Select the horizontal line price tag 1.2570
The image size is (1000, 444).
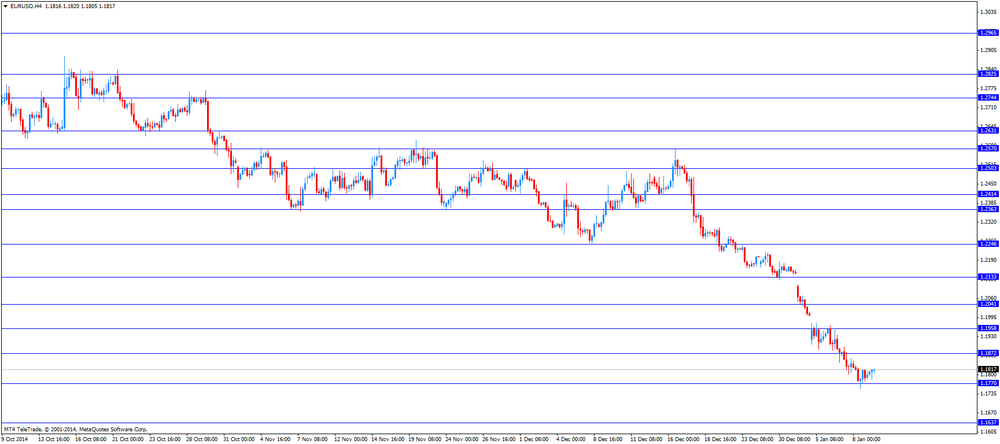[x=988, y=149]
